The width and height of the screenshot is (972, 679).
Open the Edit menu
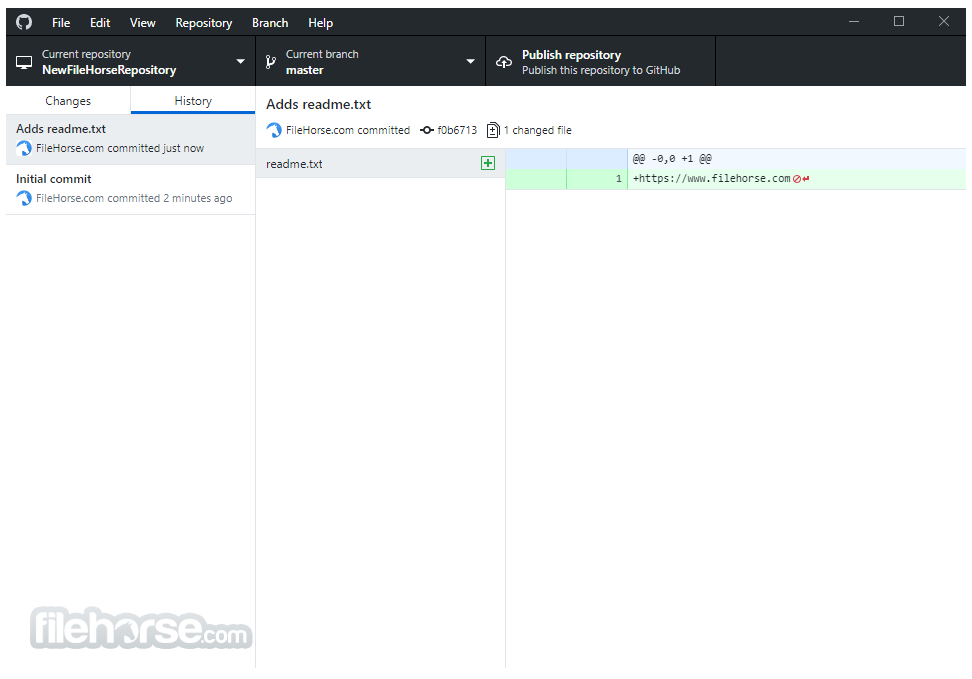click(100, 23)
